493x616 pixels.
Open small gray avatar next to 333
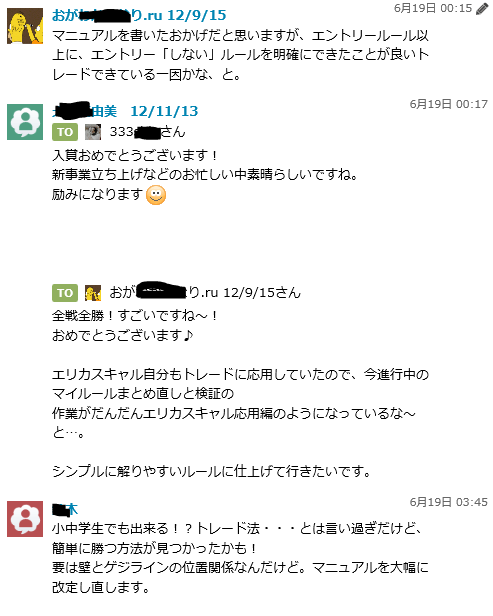point(93,132)
